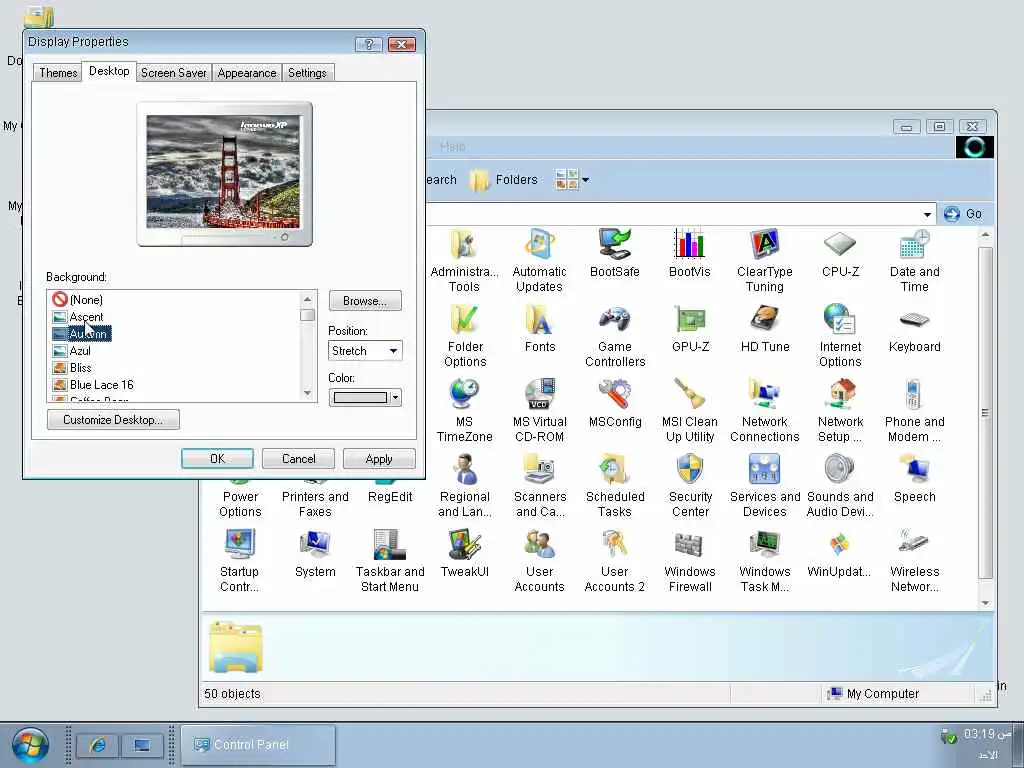Viewport: 1024px width, 768px height.
Task: Click Go button beside address bar
Action: point(963,214)
